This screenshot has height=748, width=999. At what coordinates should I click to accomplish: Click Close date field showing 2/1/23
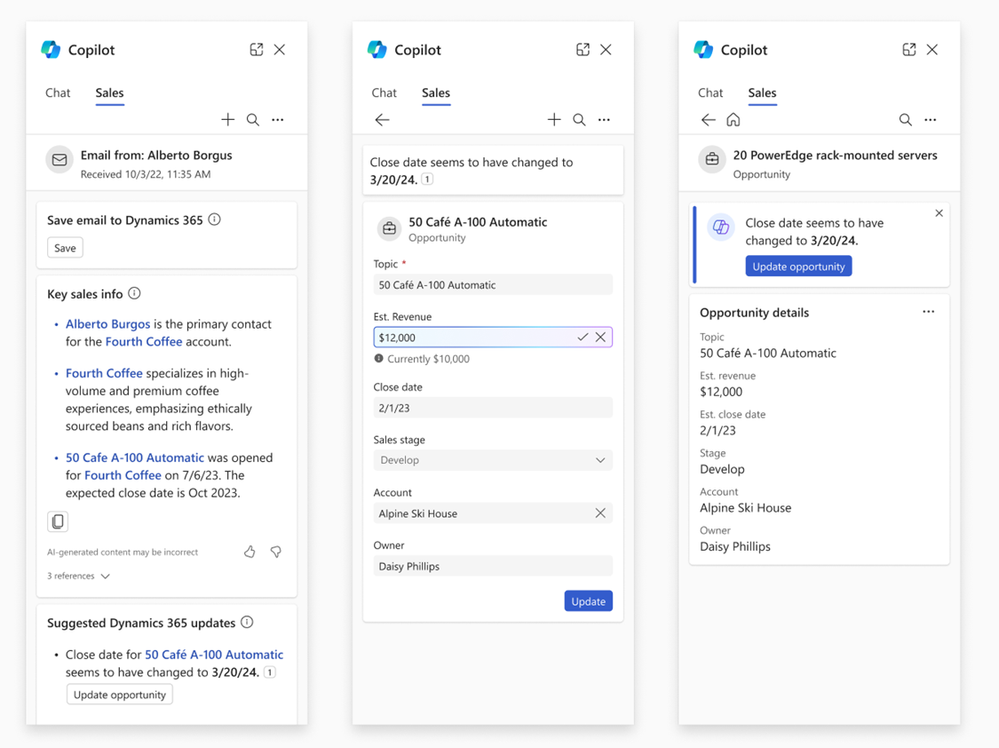493,408
